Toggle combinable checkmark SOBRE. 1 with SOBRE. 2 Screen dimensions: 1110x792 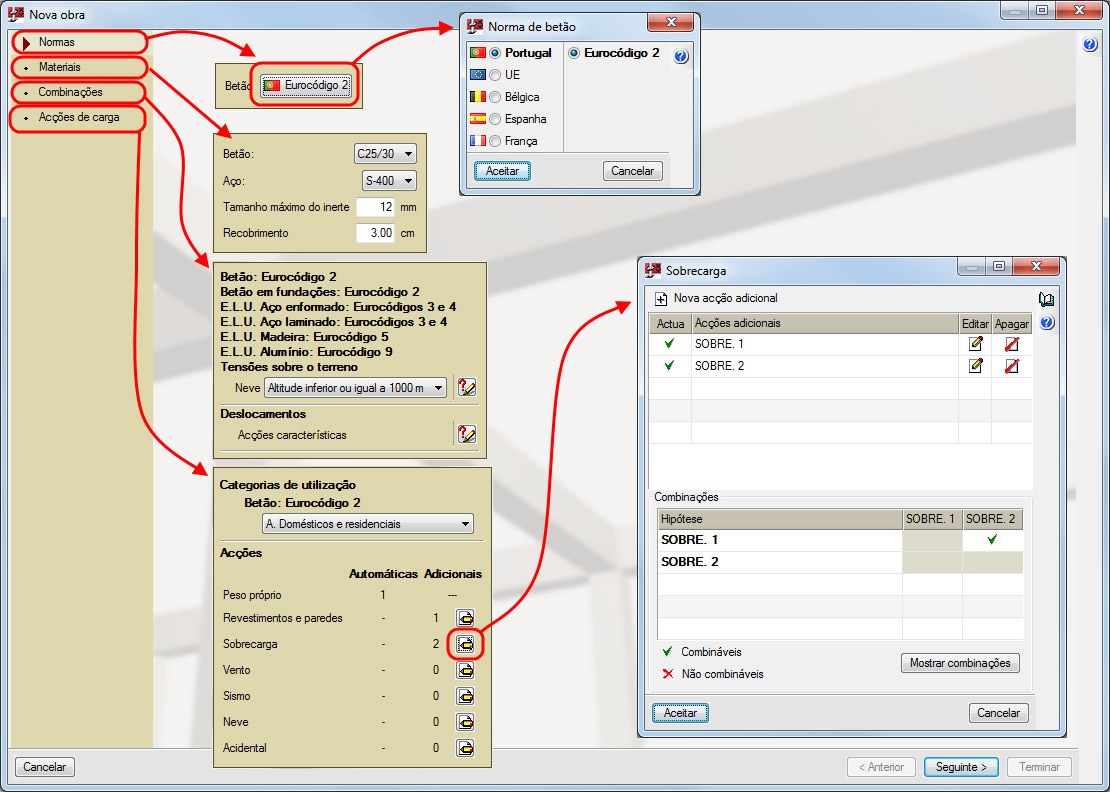coord(992,539)
